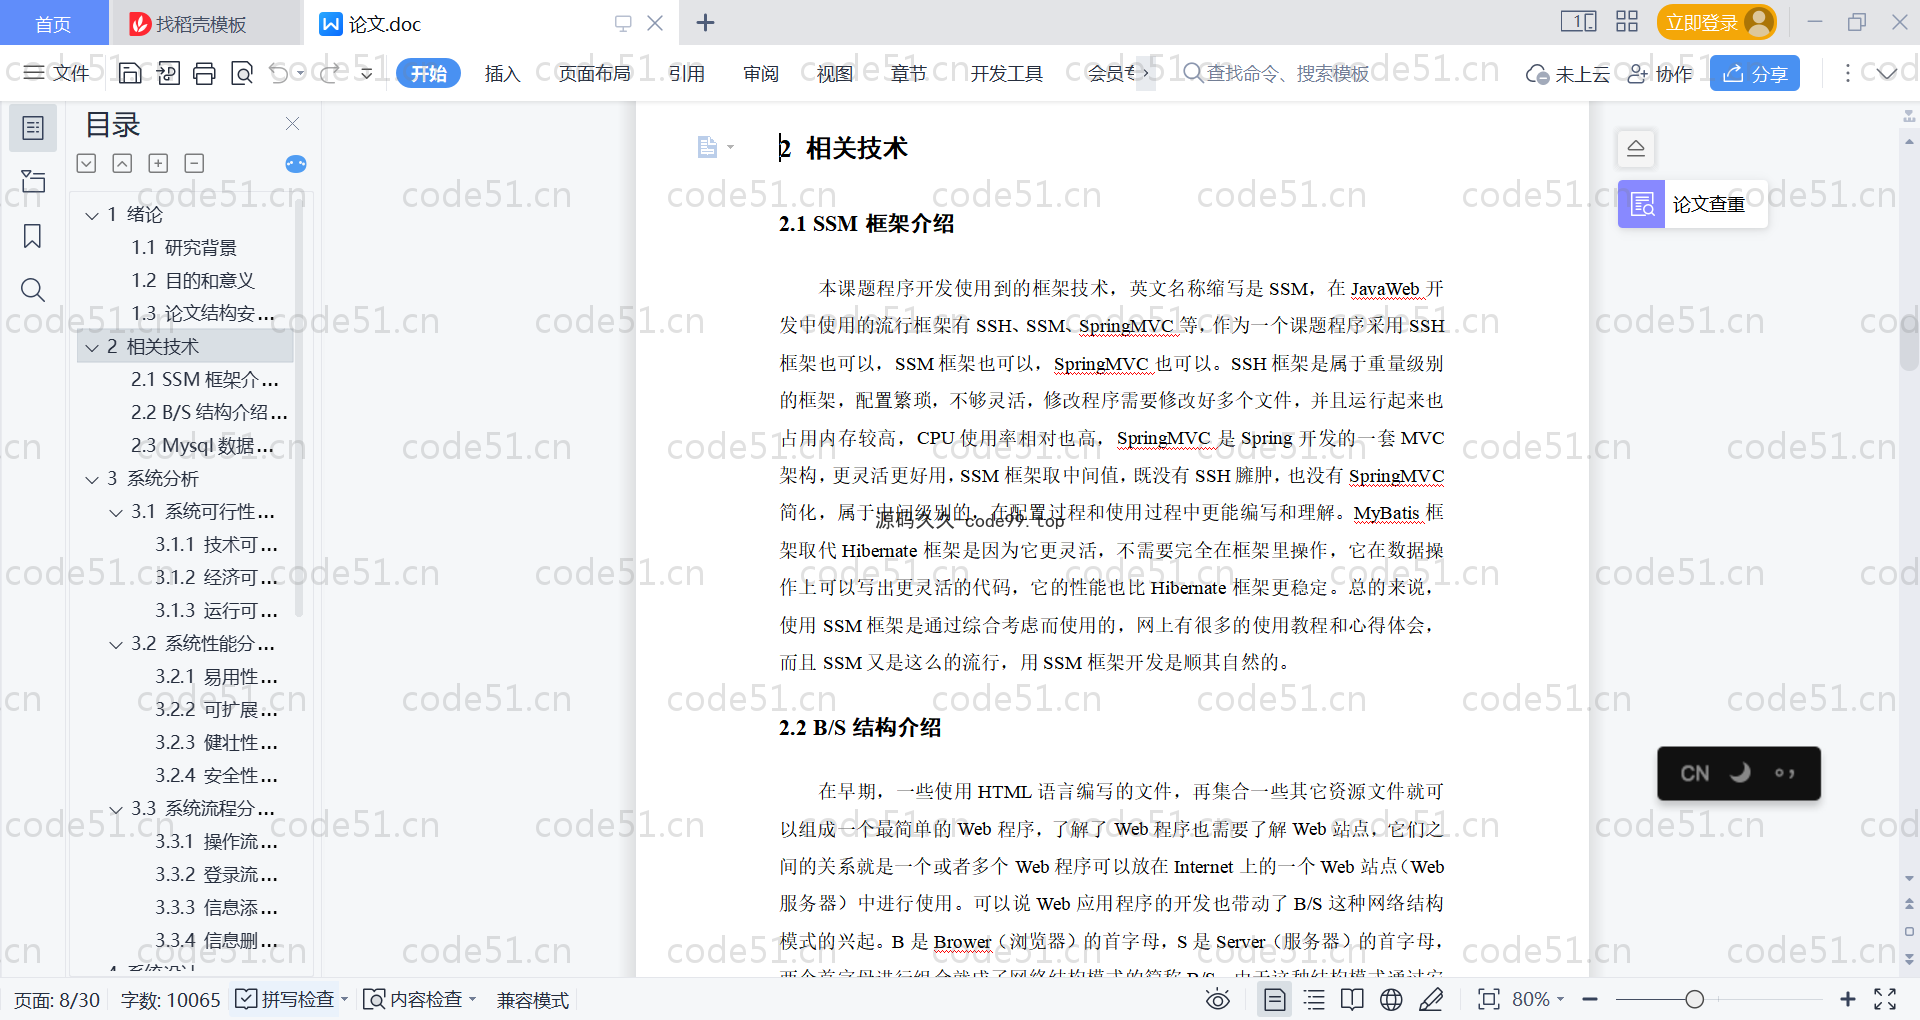Click the Print icon in toolbar
Image resolution: width=1920 pixels, height=1020 pixels.
204,73
